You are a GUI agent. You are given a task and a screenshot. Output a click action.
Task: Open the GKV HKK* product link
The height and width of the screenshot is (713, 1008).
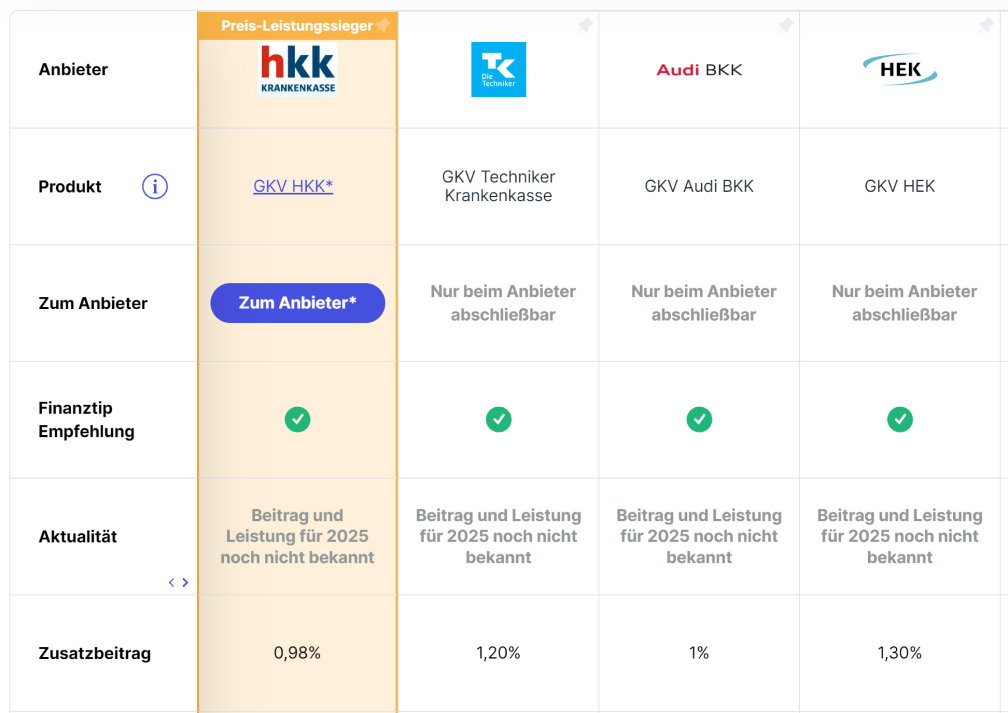293,186
